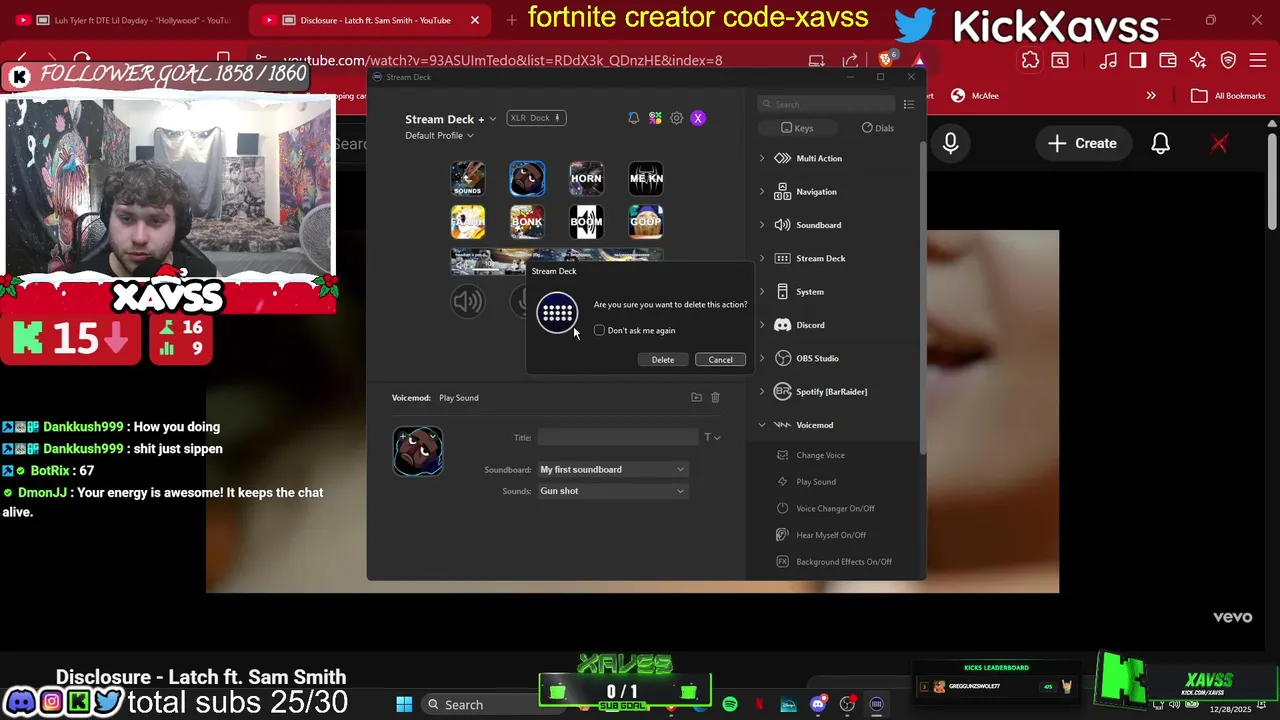Open Stream Deck settings gear

677,118
